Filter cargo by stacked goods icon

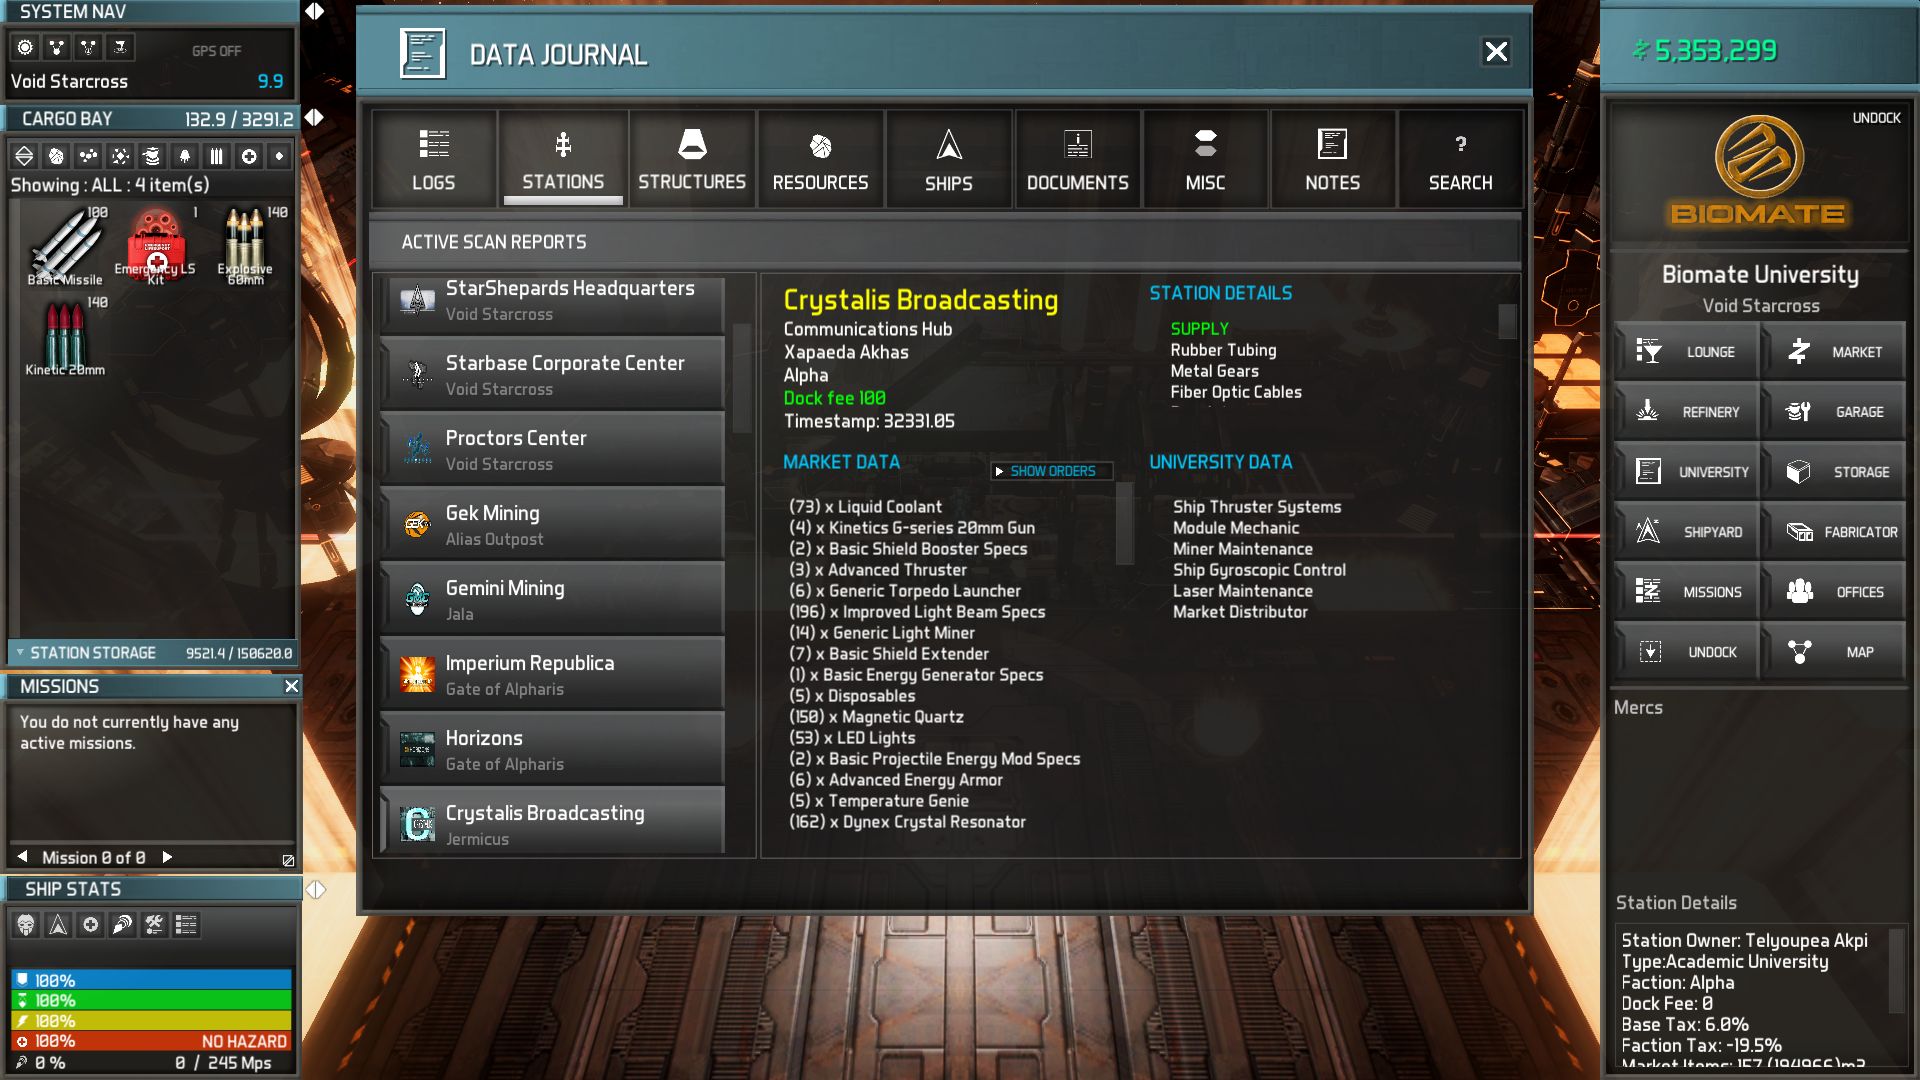pyautogui.click(x=152, y=156)
